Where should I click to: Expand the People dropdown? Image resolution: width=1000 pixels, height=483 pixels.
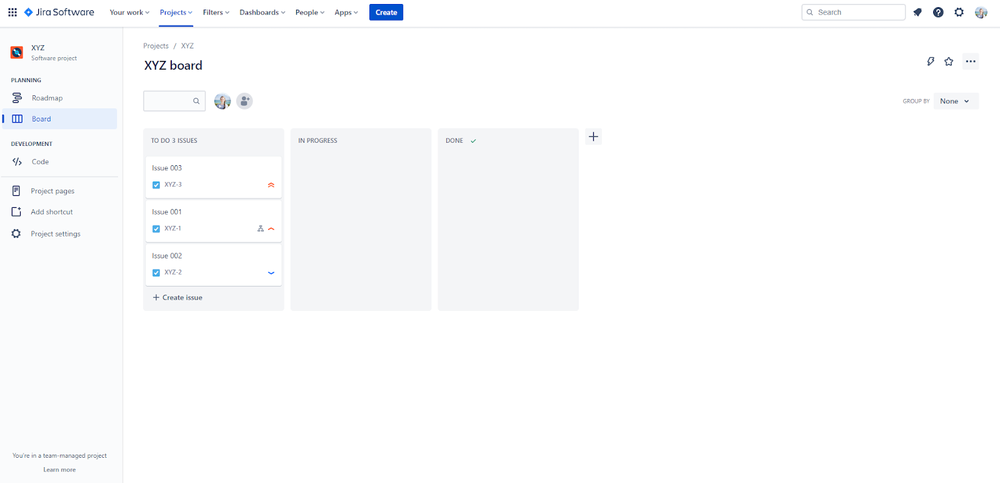pos(310,12)
